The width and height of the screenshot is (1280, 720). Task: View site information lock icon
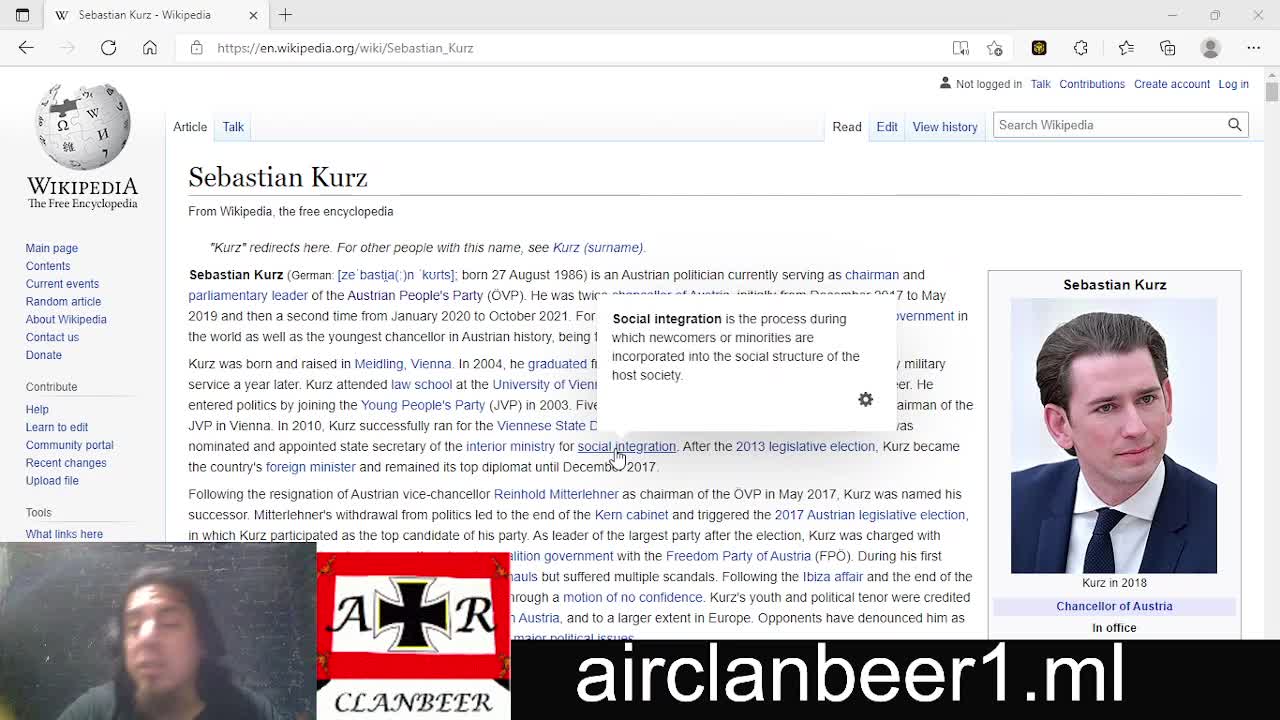click(197, 48)
